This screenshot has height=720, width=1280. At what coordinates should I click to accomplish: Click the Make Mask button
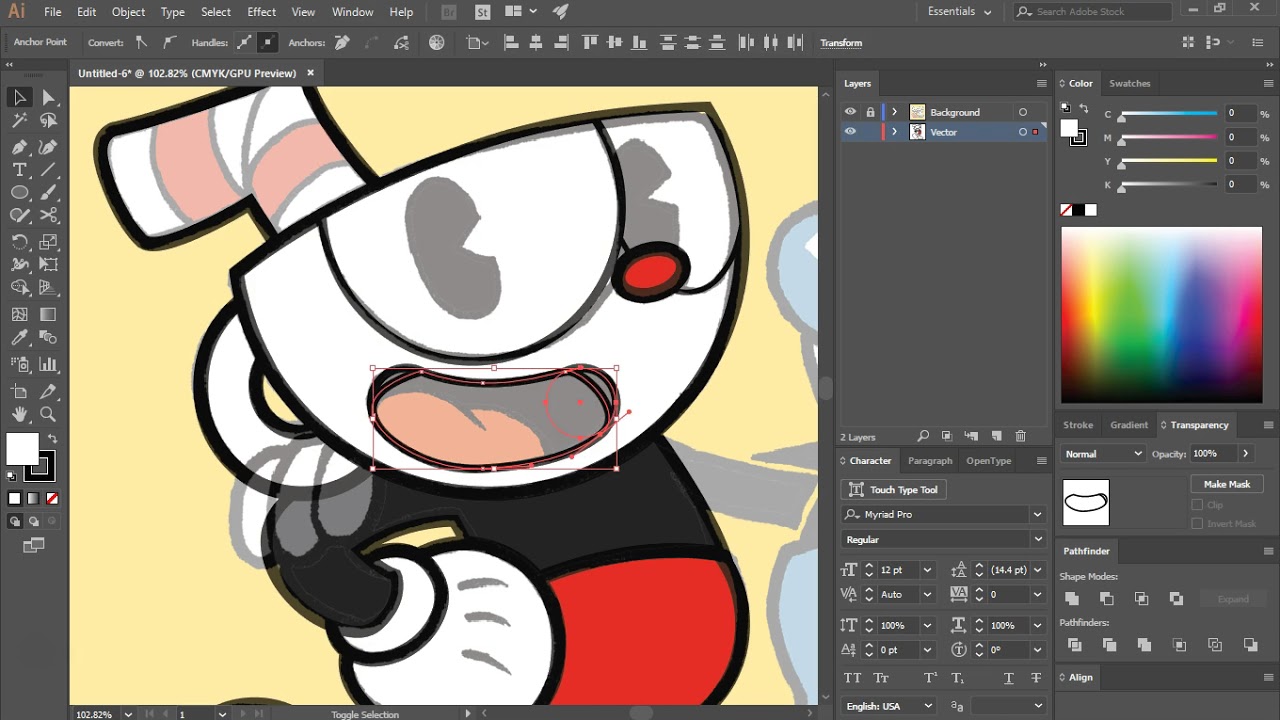[1227, 484]
